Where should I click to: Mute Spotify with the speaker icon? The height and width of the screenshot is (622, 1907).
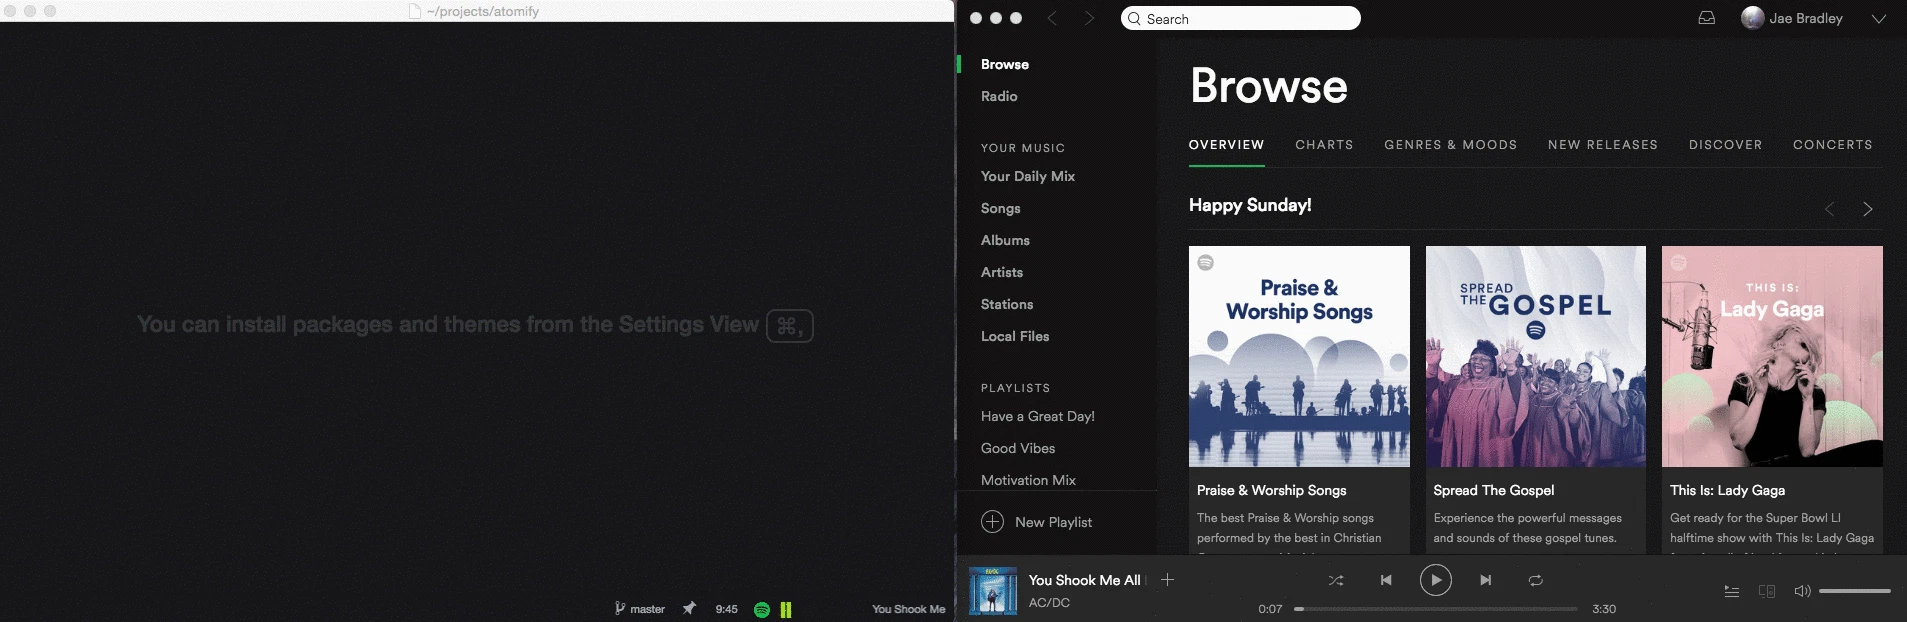[1802, 591]
